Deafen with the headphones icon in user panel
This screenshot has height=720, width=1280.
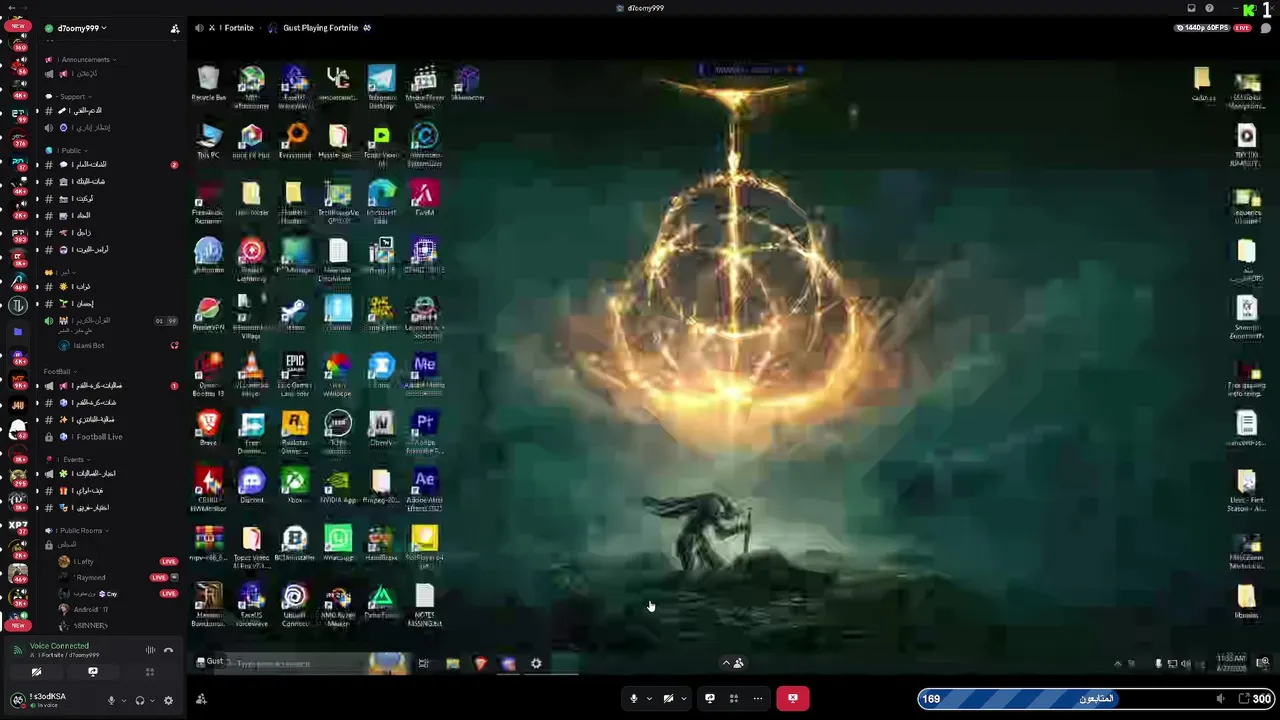140,700
